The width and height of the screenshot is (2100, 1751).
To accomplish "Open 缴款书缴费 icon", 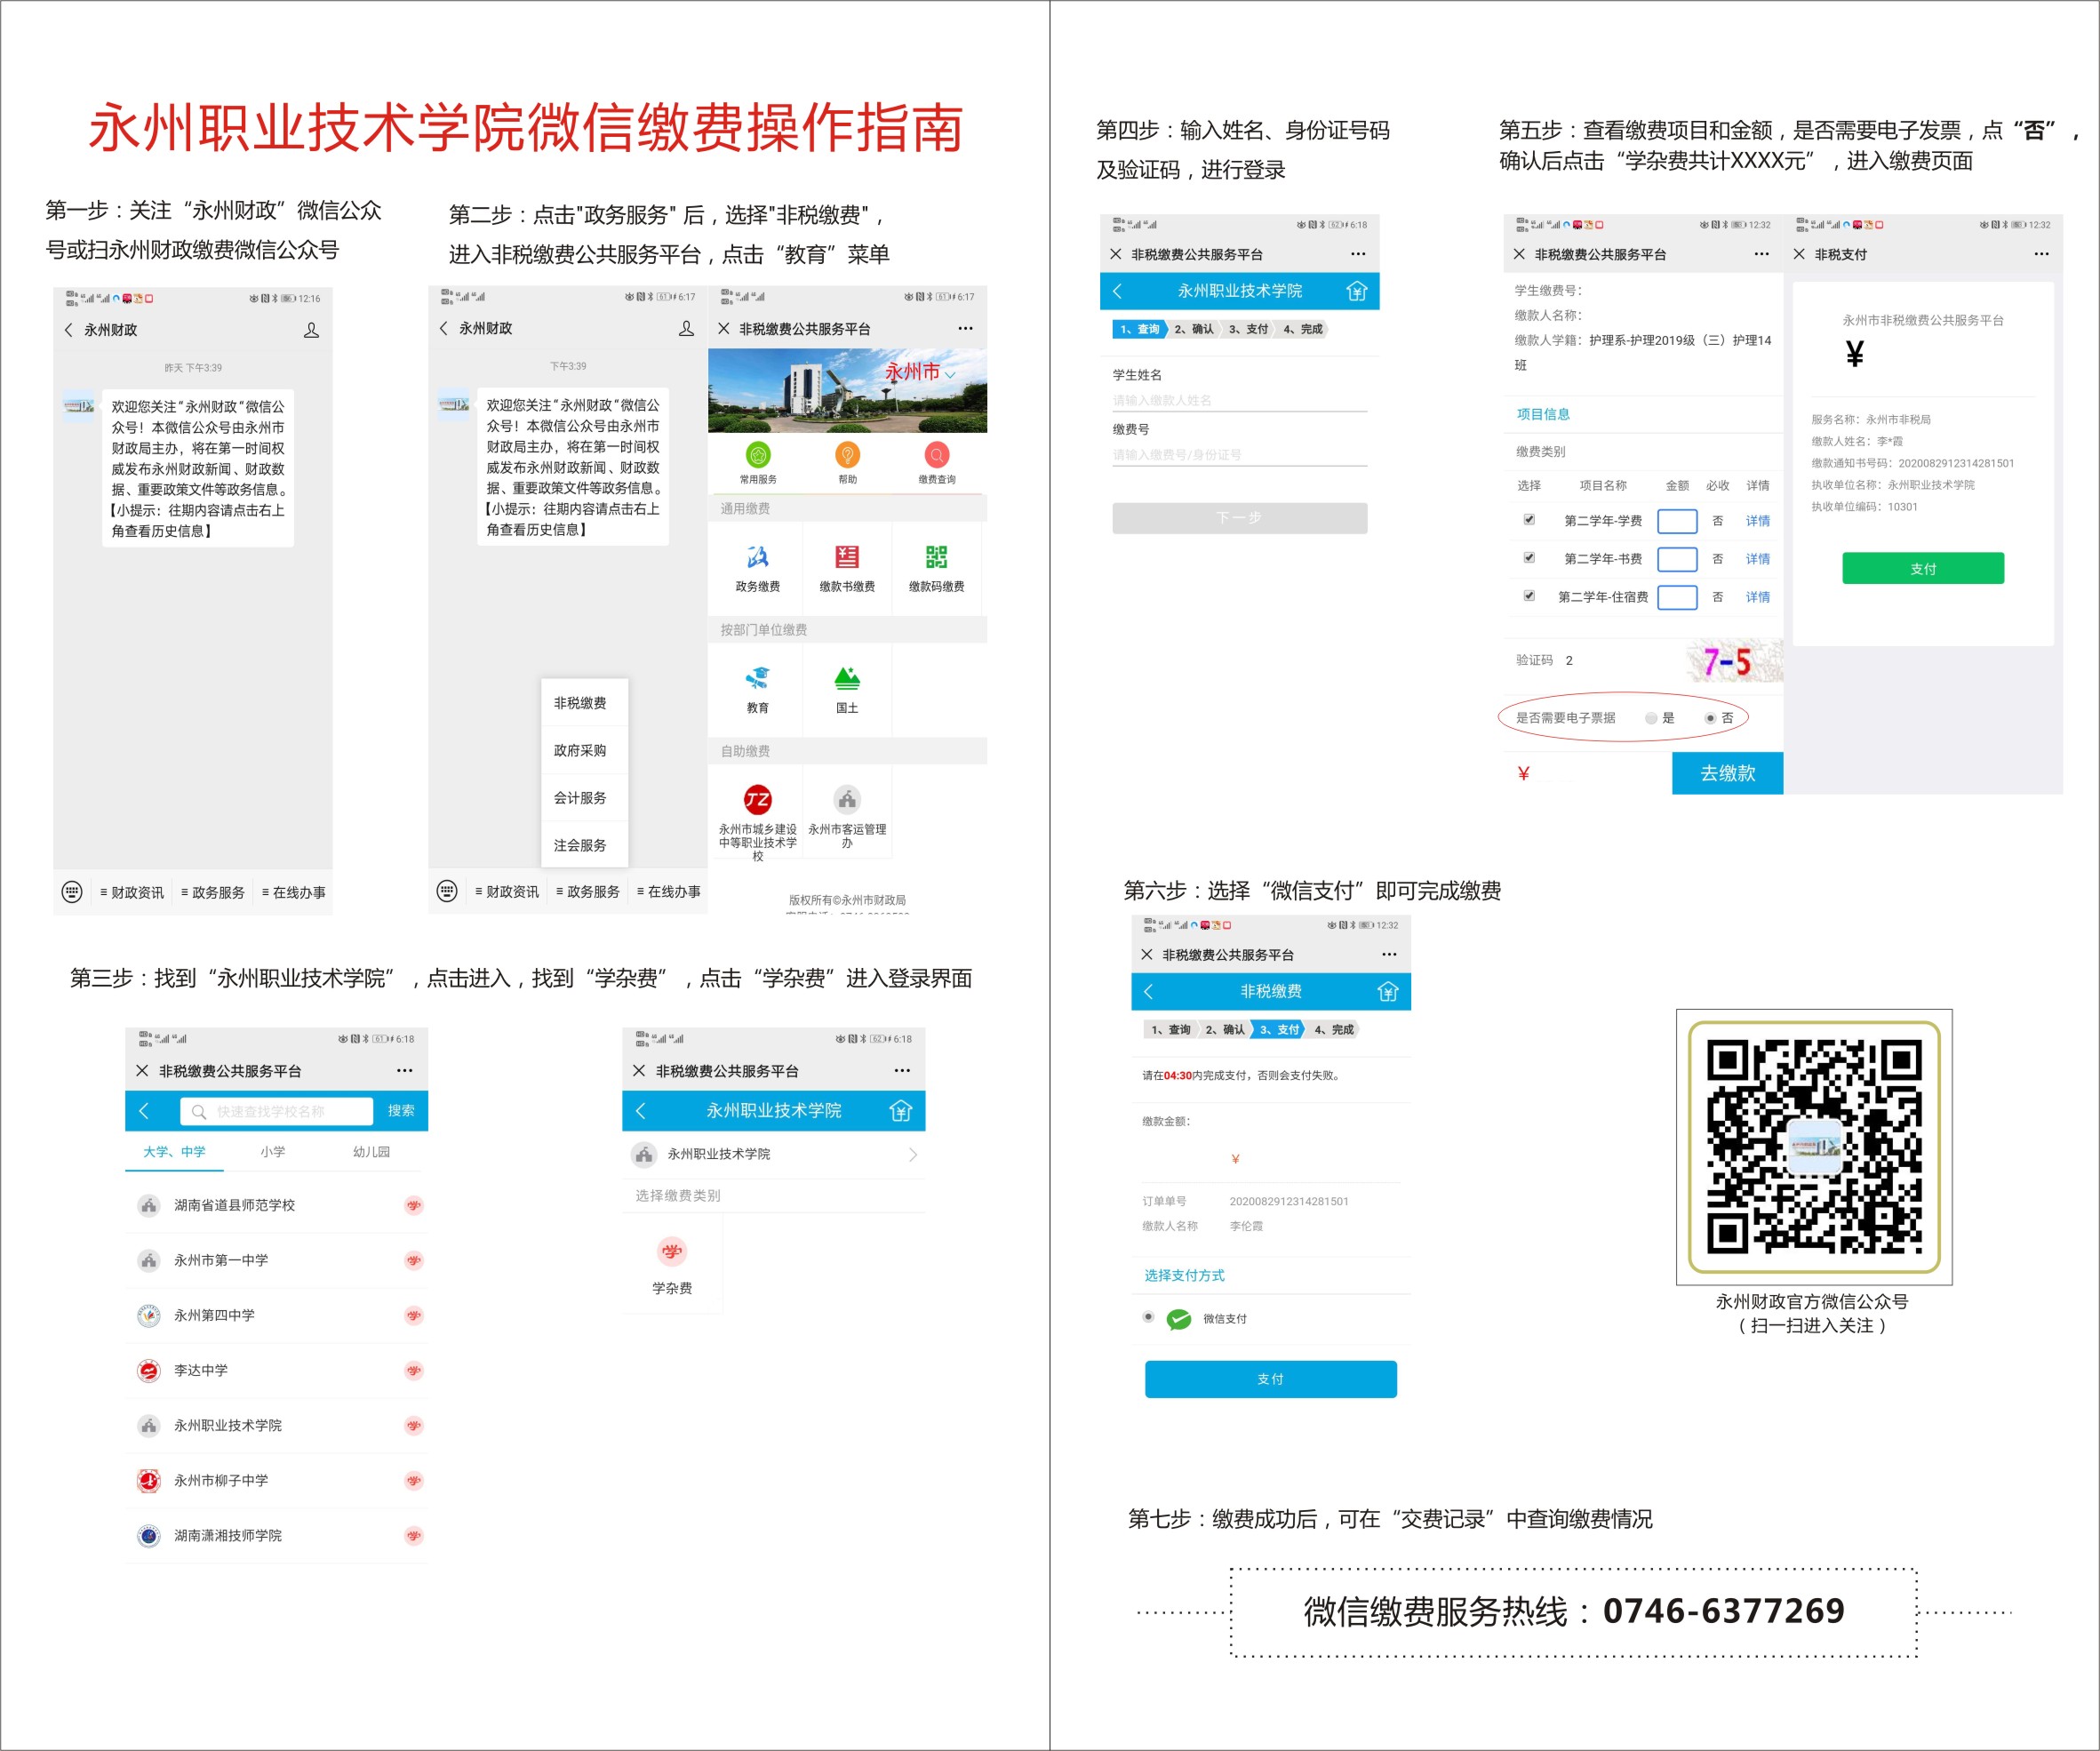I will (x=847, y=558).
